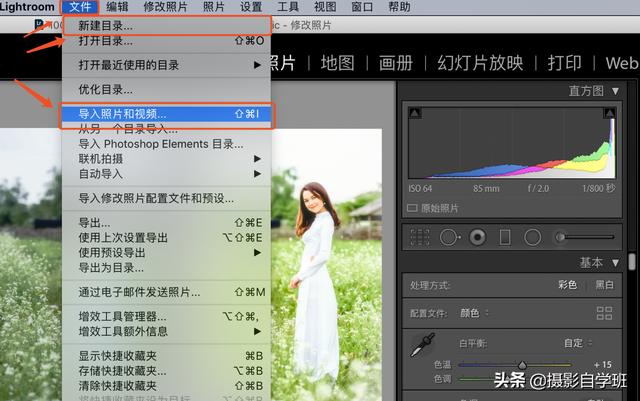Open the Lightroom application menu
The width and height of the screenshot is (640, 401).
click(x=27, y=7)
